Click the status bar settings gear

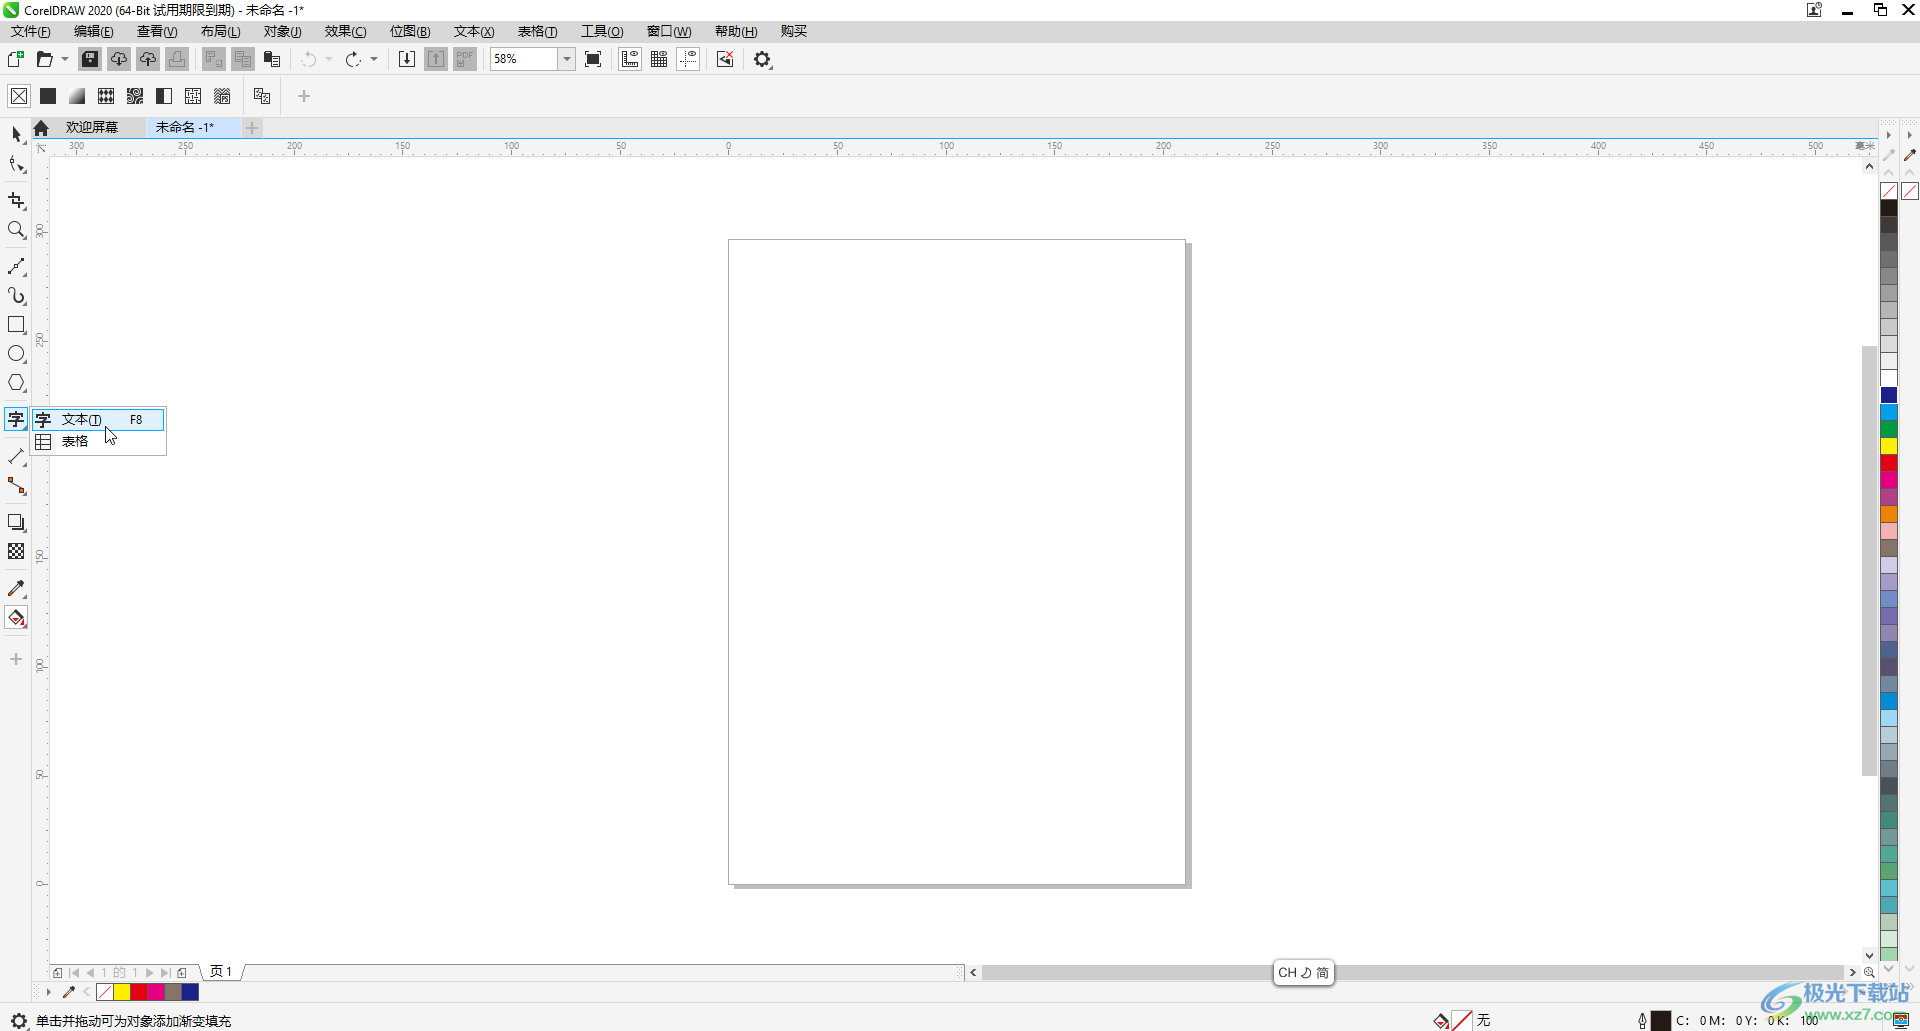pyautogui.click(x=18, y=1020)
